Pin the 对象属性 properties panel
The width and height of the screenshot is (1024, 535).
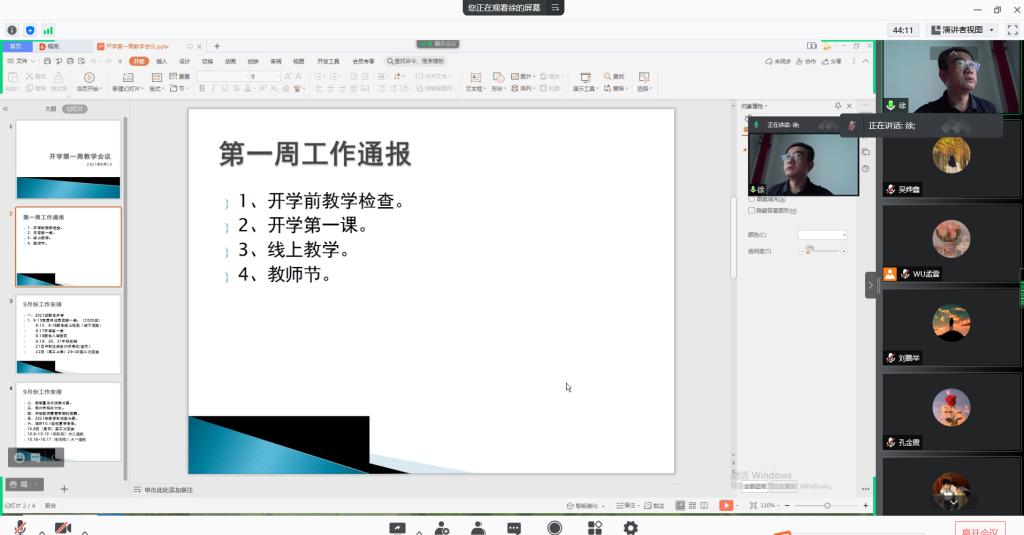click(838, 106)
